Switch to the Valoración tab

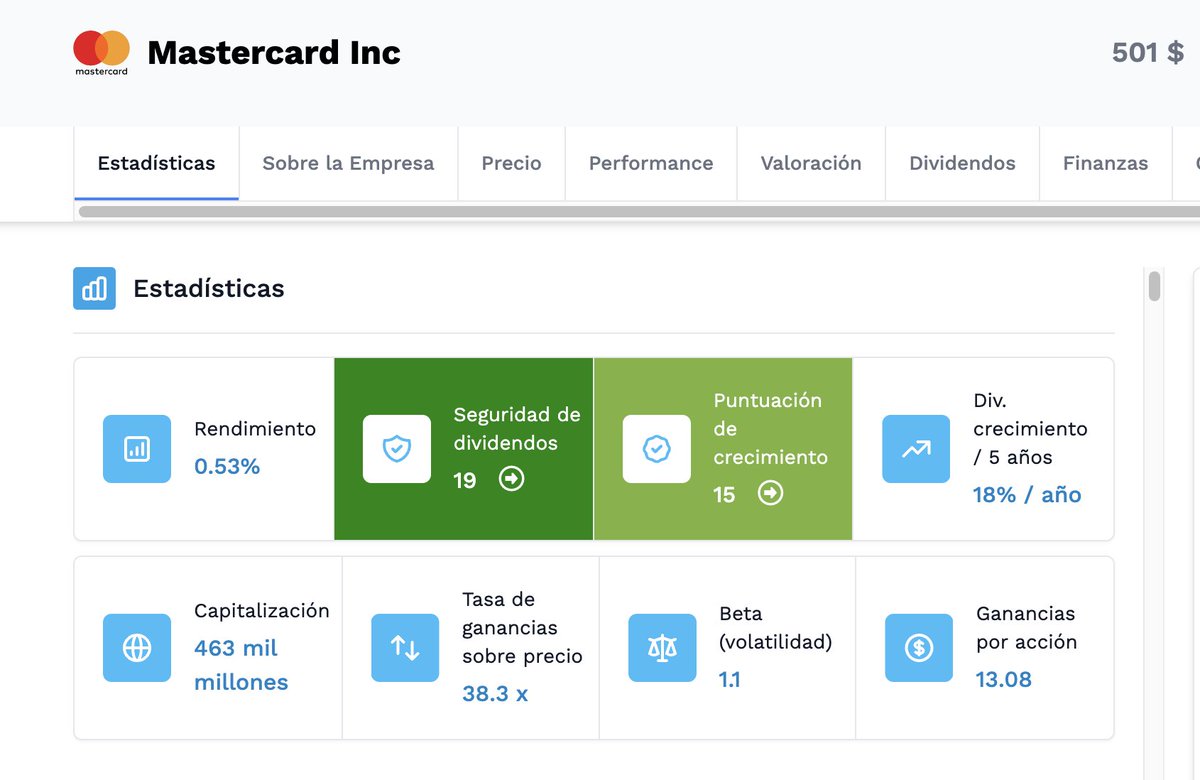tap(811, 163)
